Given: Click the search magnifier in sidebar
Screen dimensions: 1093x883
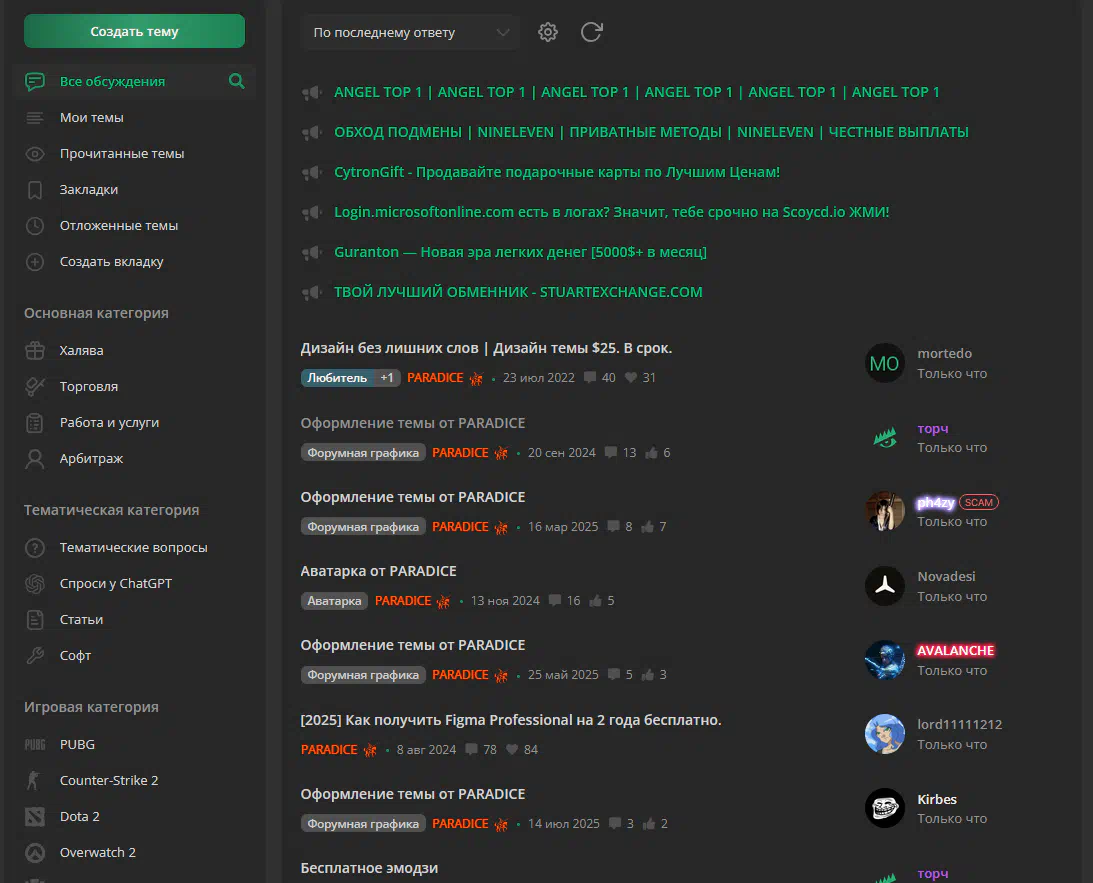Looking at the screenshot, I should click(237, 82).
